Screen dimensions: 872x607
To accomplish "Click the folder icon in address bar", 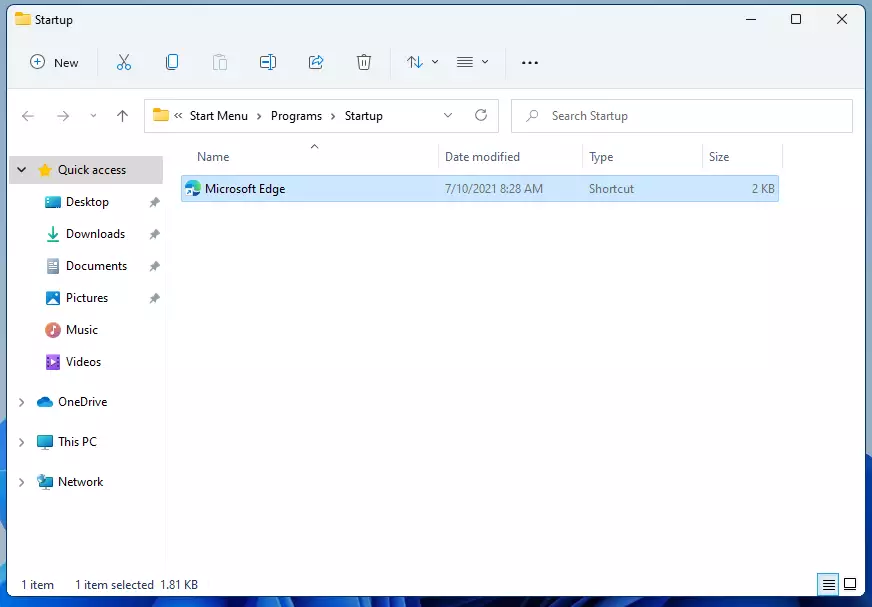I will (161, 115).
